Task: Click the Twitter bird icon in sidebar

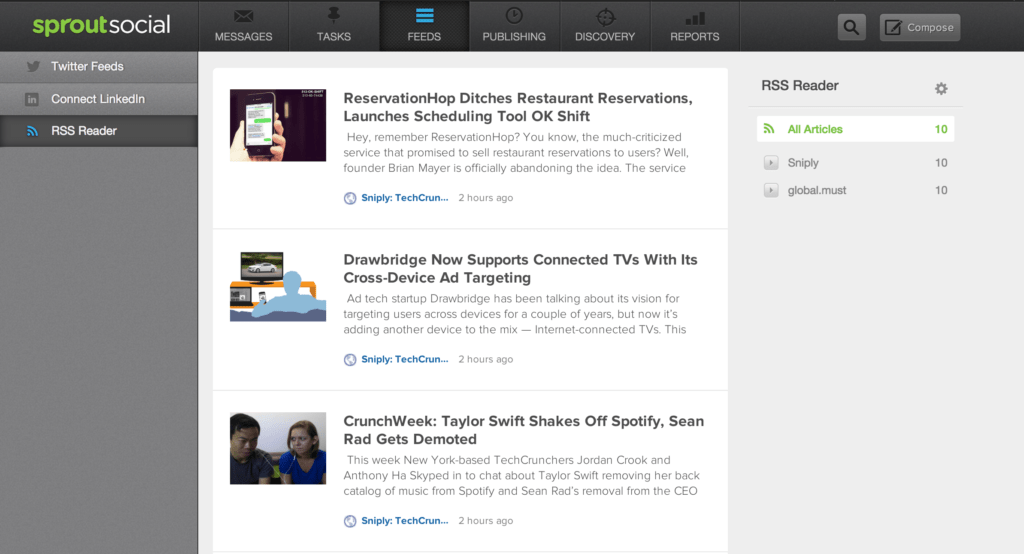Action: tap(33, 67)
